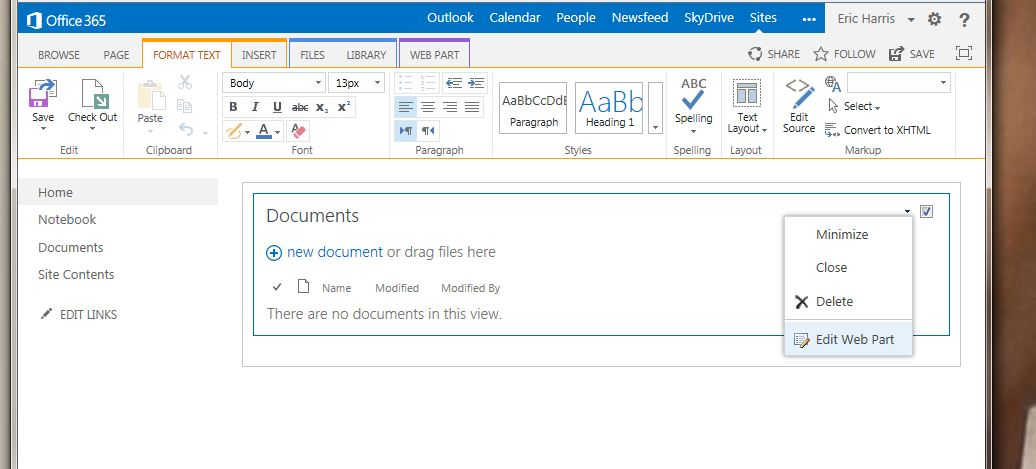Align text right

click(450, 107)
